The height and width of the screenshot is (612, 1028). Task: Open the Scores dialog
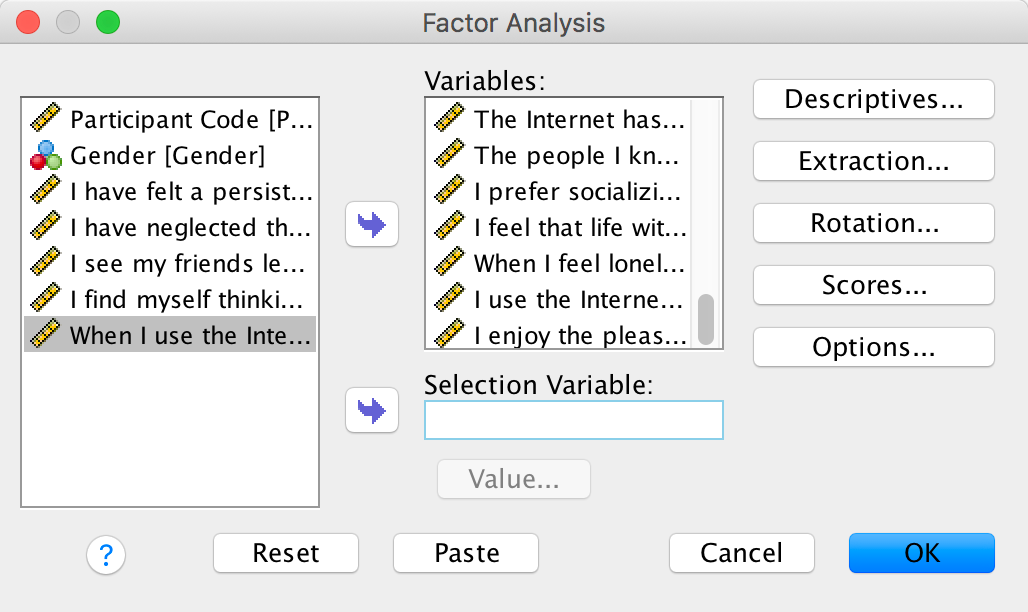873,285
